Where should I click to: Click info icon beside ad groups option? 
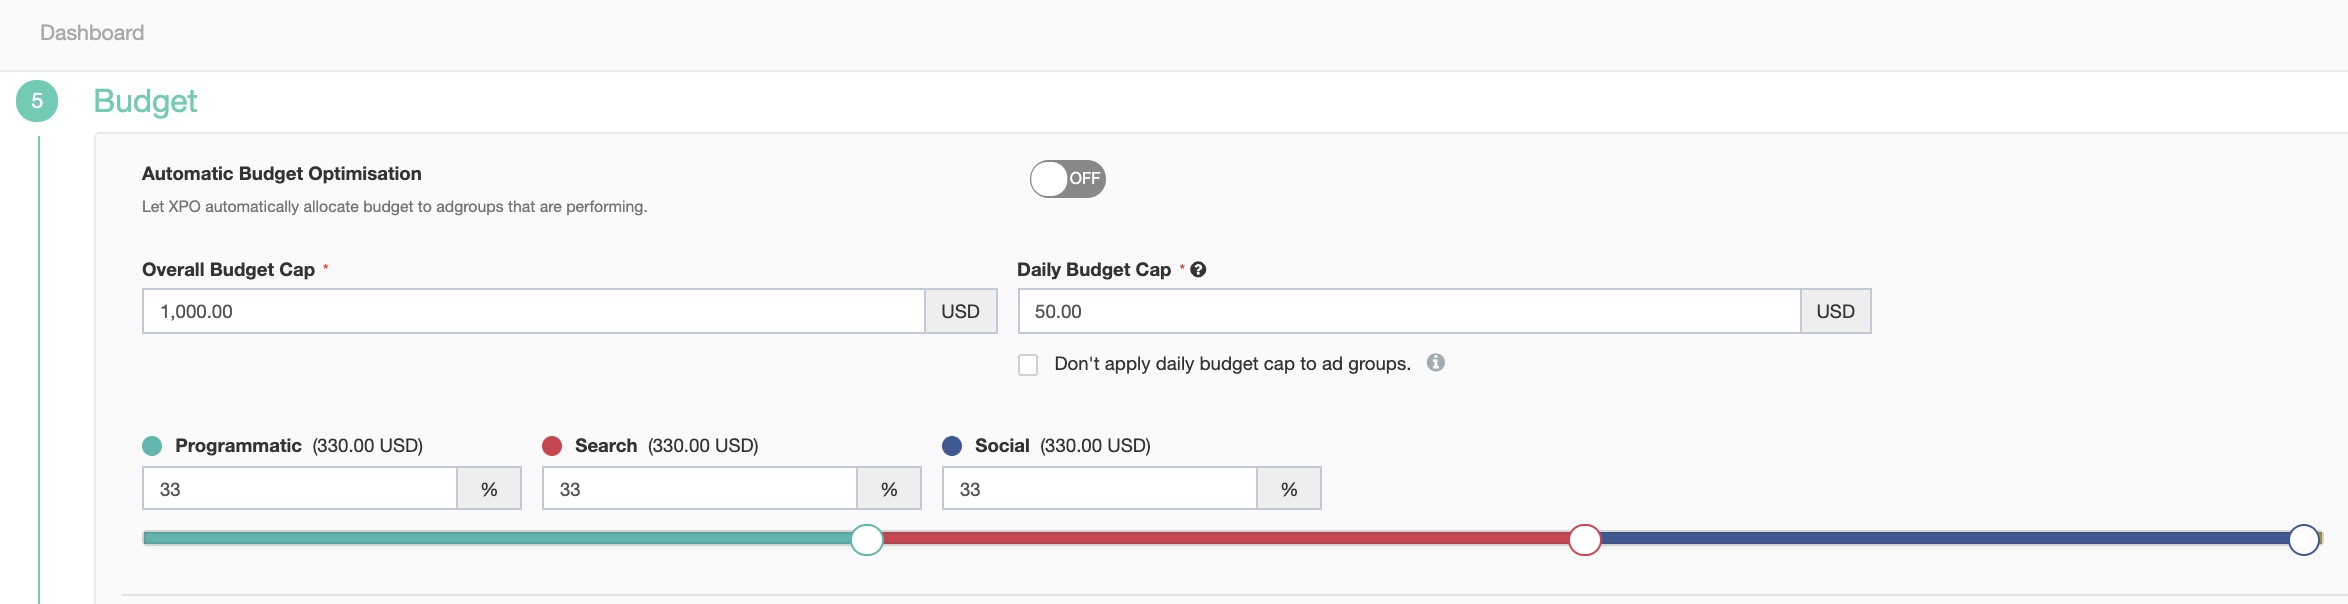(x=1435, y=363)
